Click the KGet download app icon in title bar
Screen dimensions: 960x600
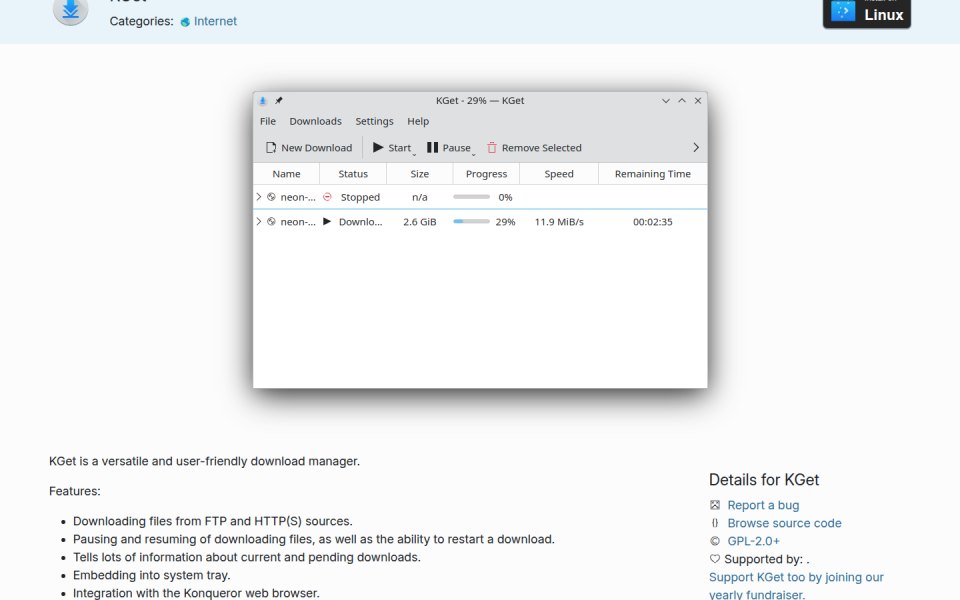click(263, 100)
